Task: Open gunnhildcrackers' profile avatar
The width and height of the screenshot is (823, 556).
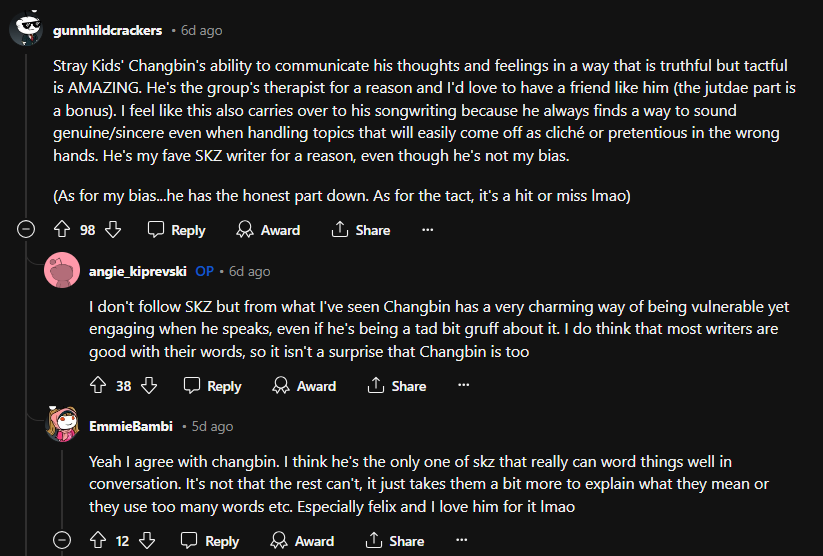Action: pyautogui.click(x=26, y=31)
